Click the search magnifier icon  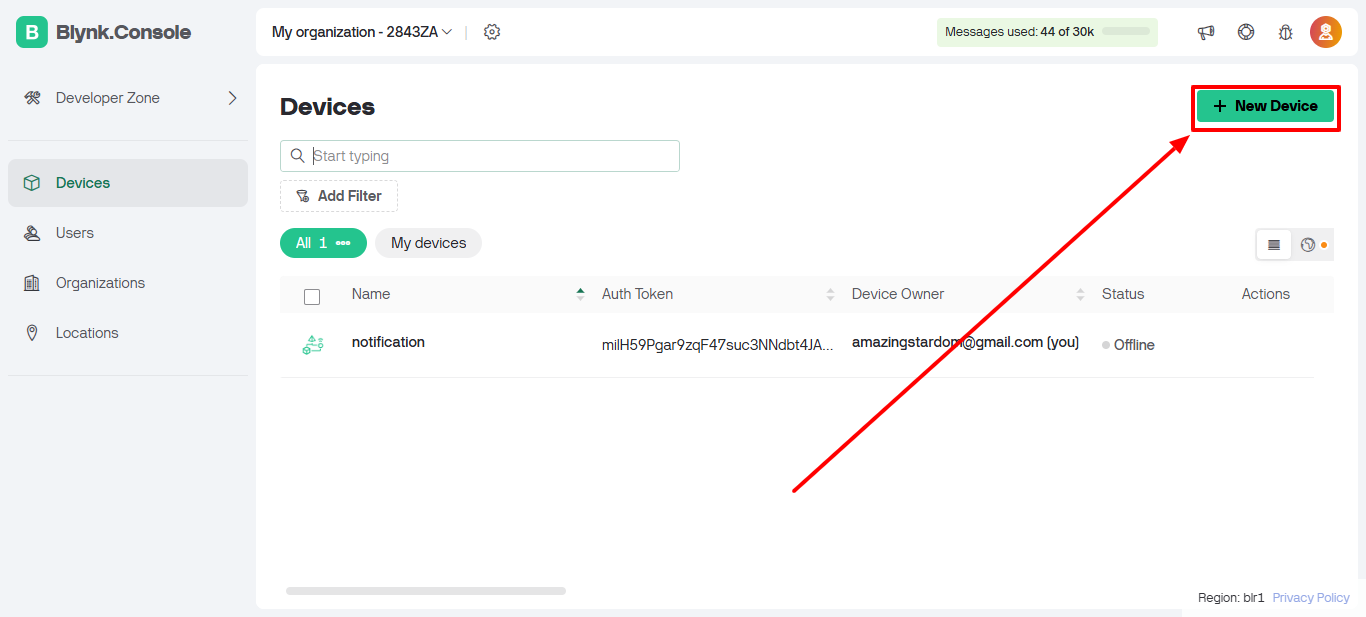[x=297, y=156]
